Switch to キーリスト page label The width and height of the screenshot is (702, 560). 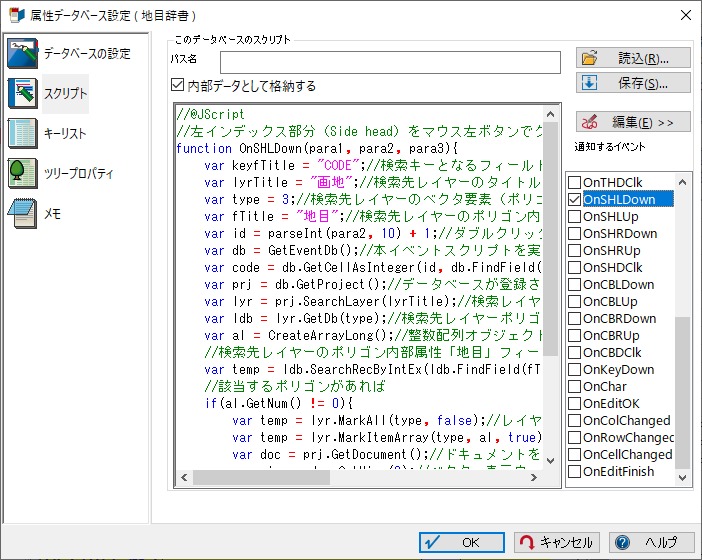(x=64, y=133)
